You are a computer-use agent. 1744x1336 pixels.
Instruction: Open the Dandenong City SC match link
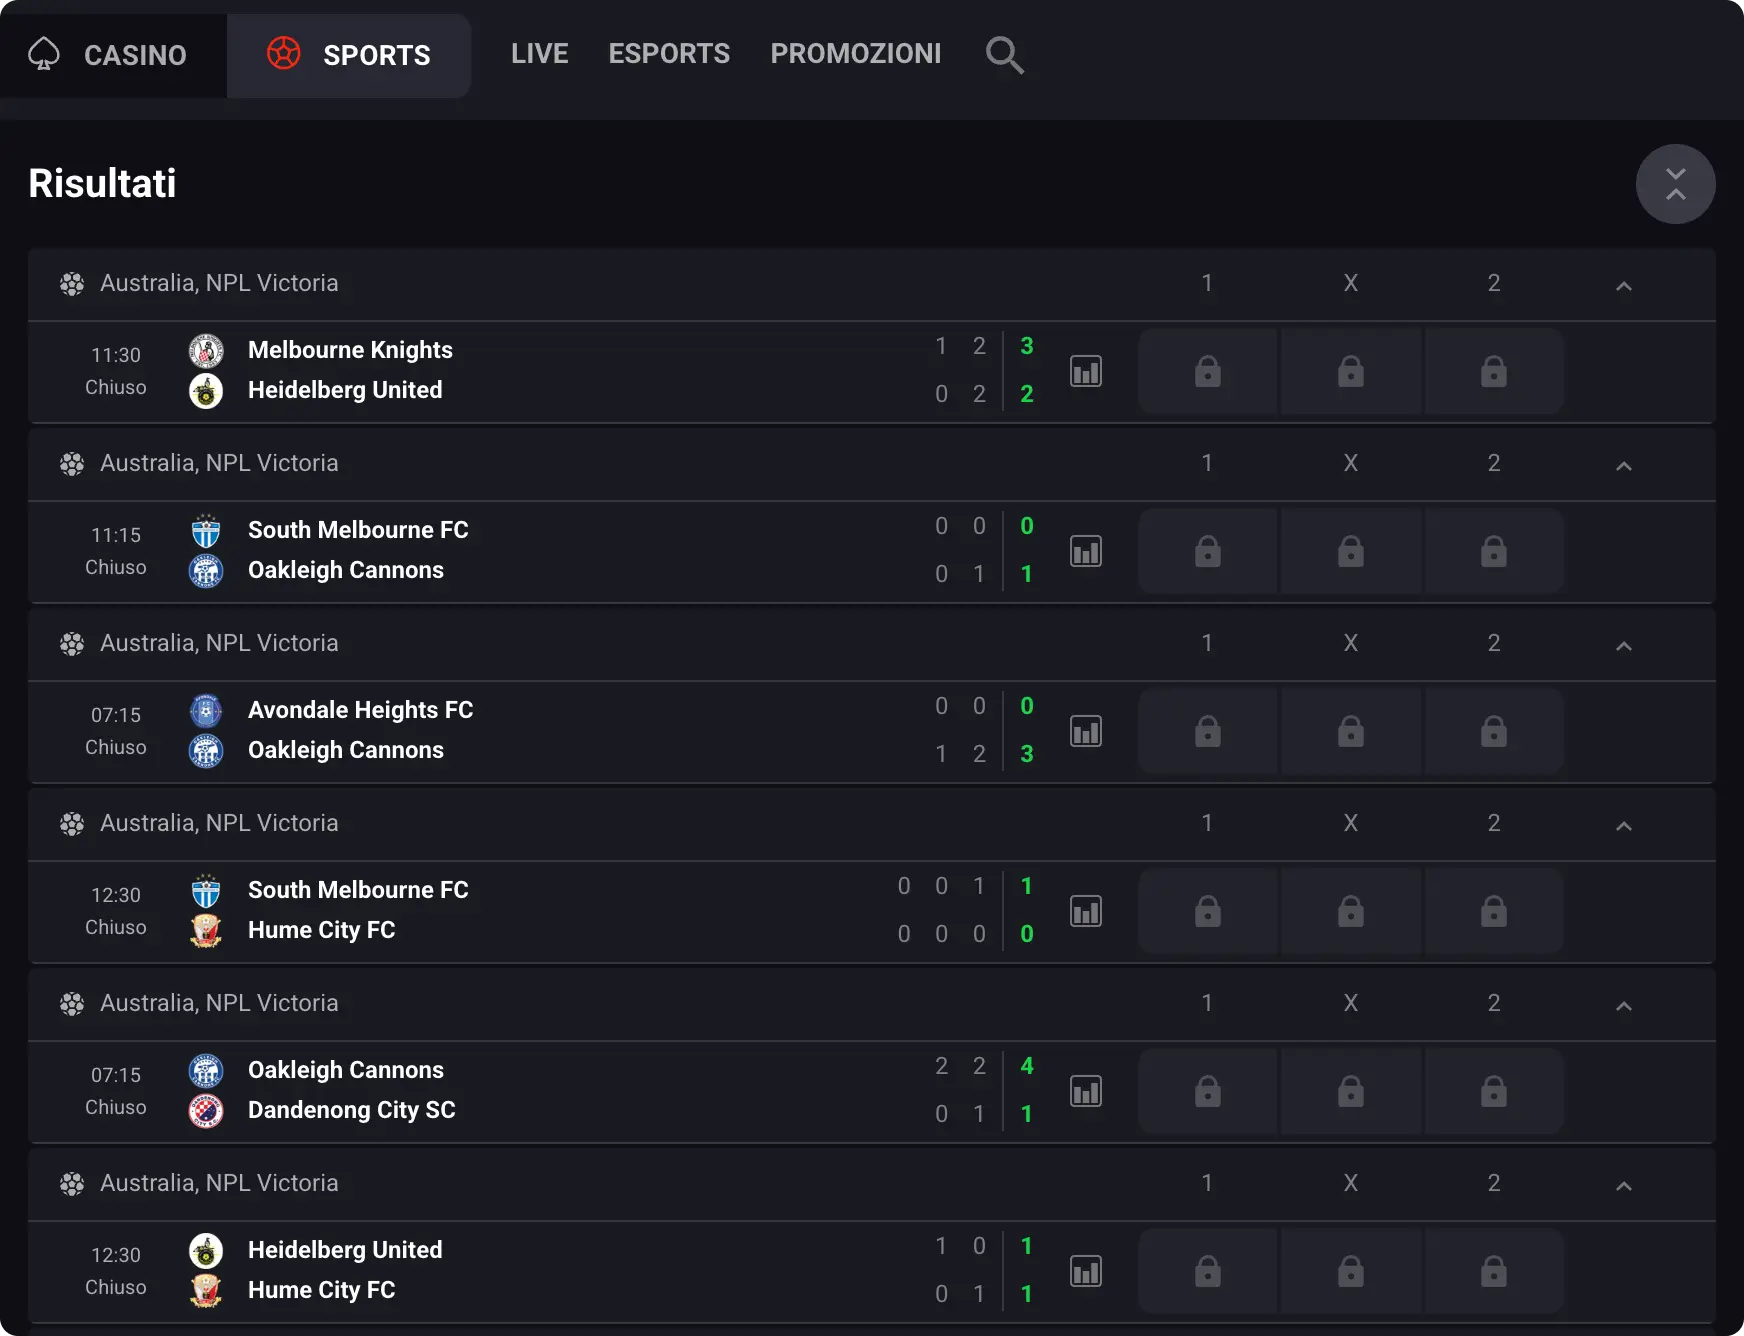click(x=352, y=1110)
